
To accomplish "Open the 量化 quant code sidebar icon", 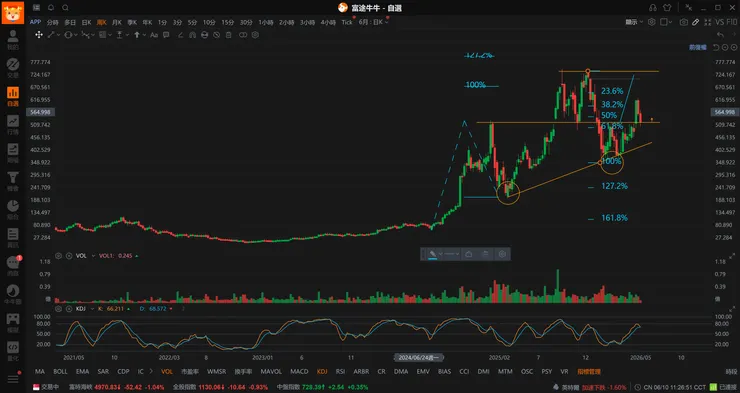I will coord(13,351).
